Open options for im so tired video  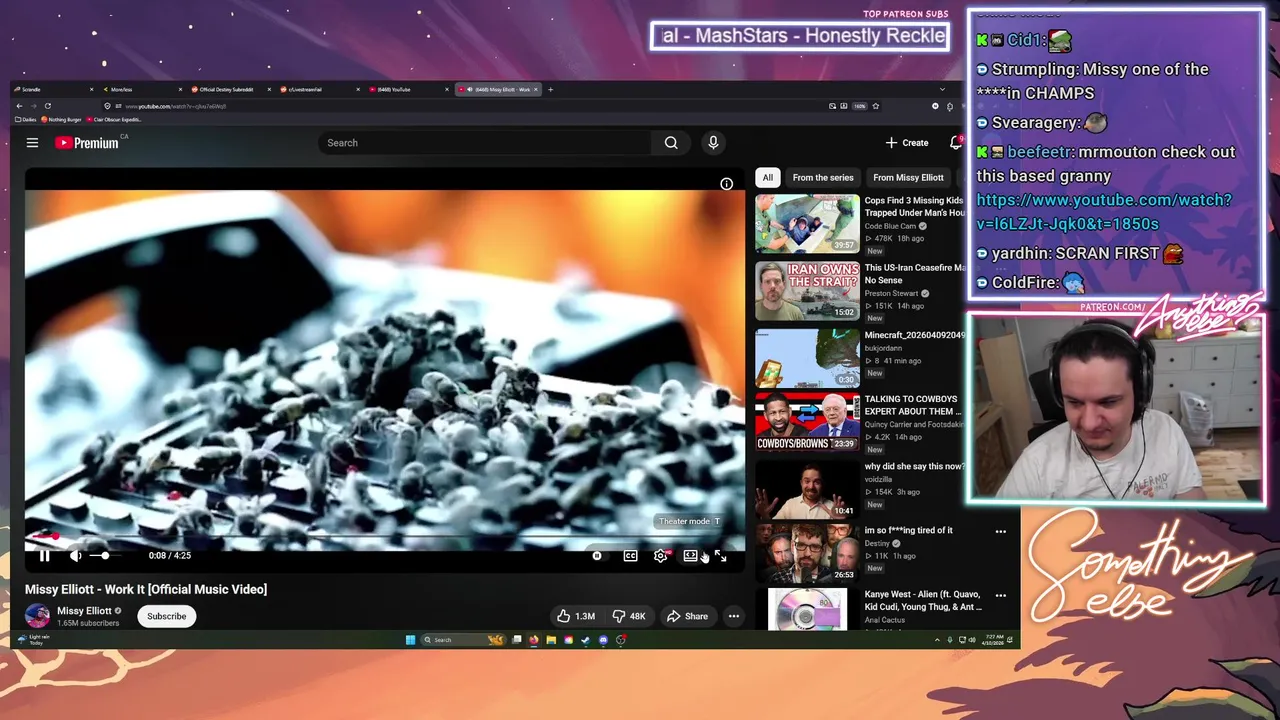click(1000, 532)
